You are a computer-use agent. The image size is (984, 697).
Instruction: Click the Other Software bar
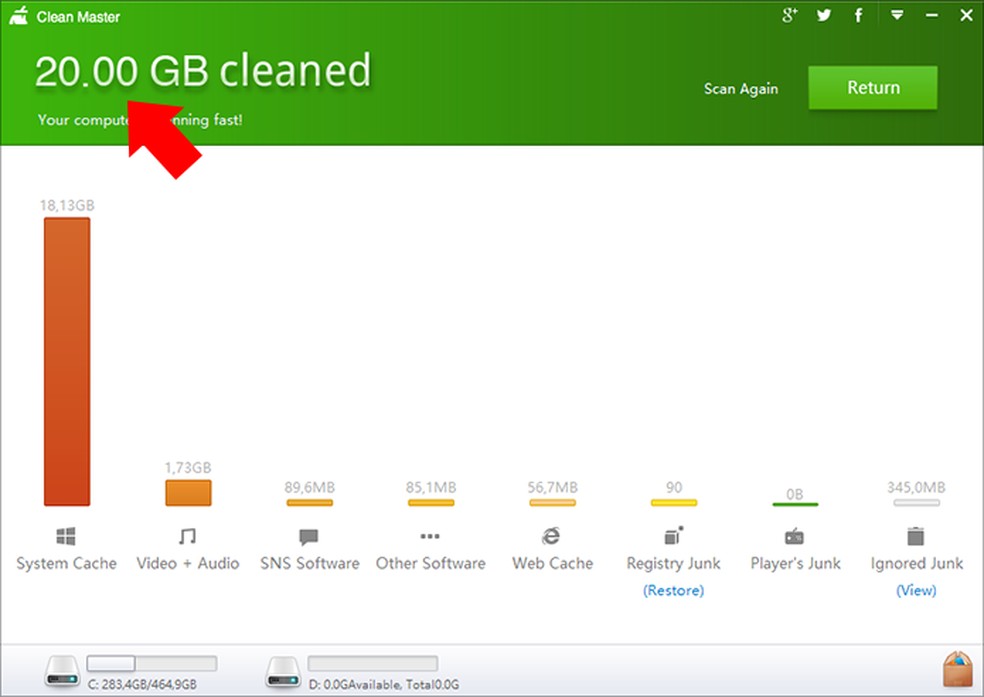(431, 503)
